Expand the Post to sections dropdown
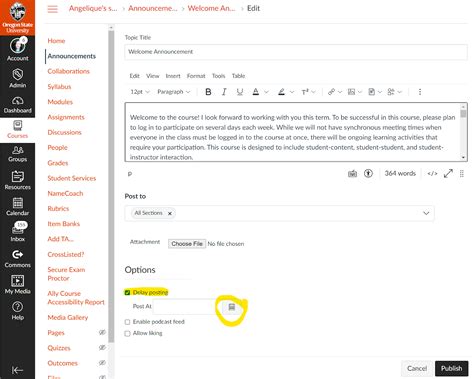The height and width of the screenshot is (379, 474). point(426,213)
